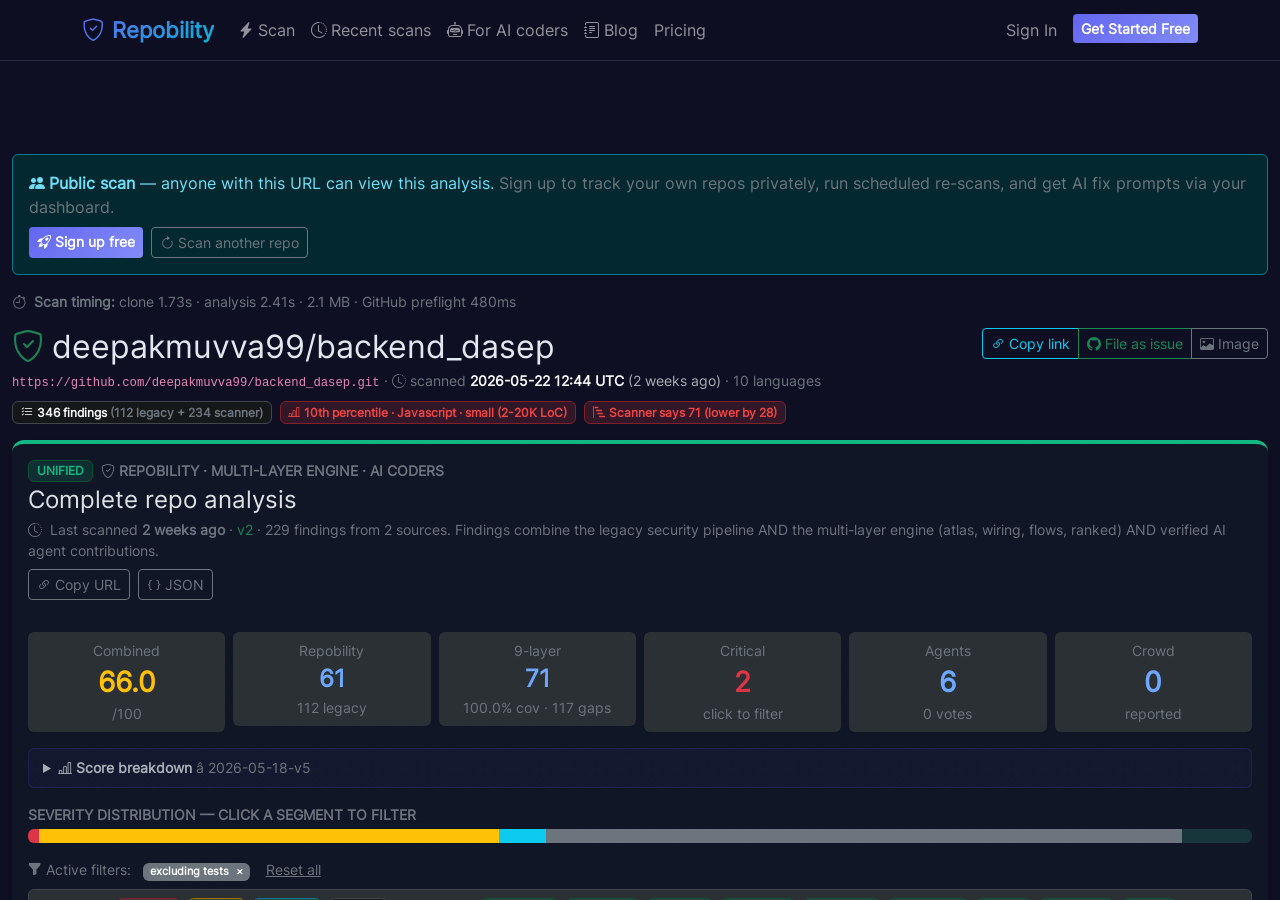This screenshot has height=900, width=1280.
Task: Click the 346 findings badge
Action: pyautogui.click(x=142, y=412)
